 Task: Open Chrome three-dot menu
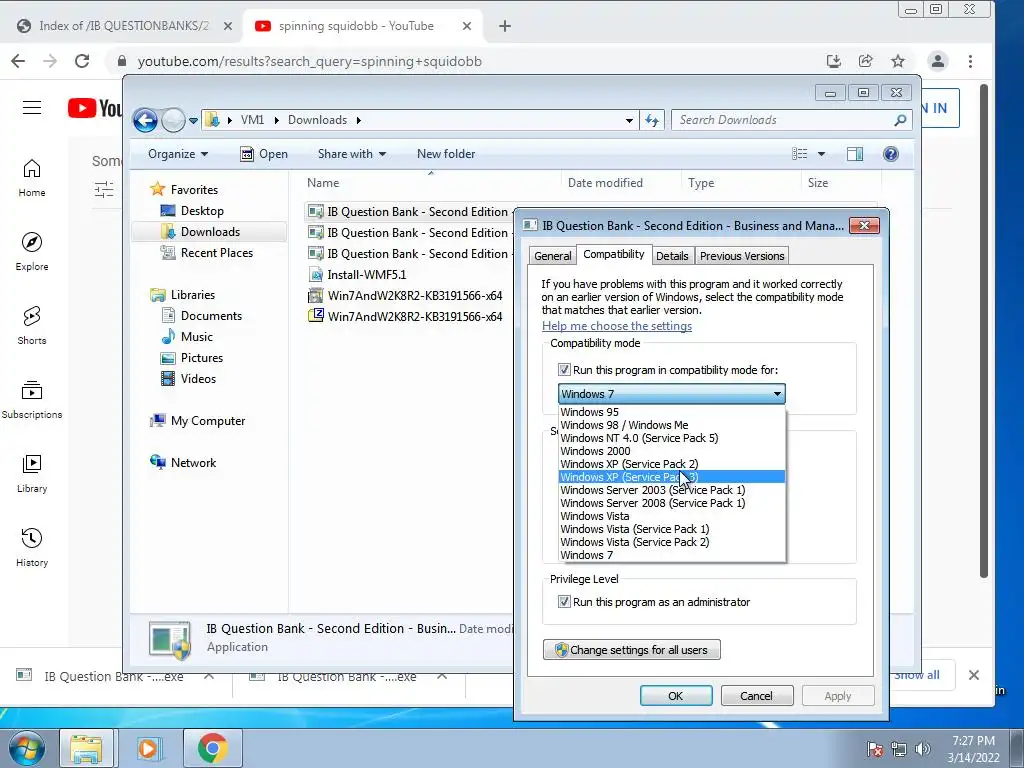pos(970,61)
